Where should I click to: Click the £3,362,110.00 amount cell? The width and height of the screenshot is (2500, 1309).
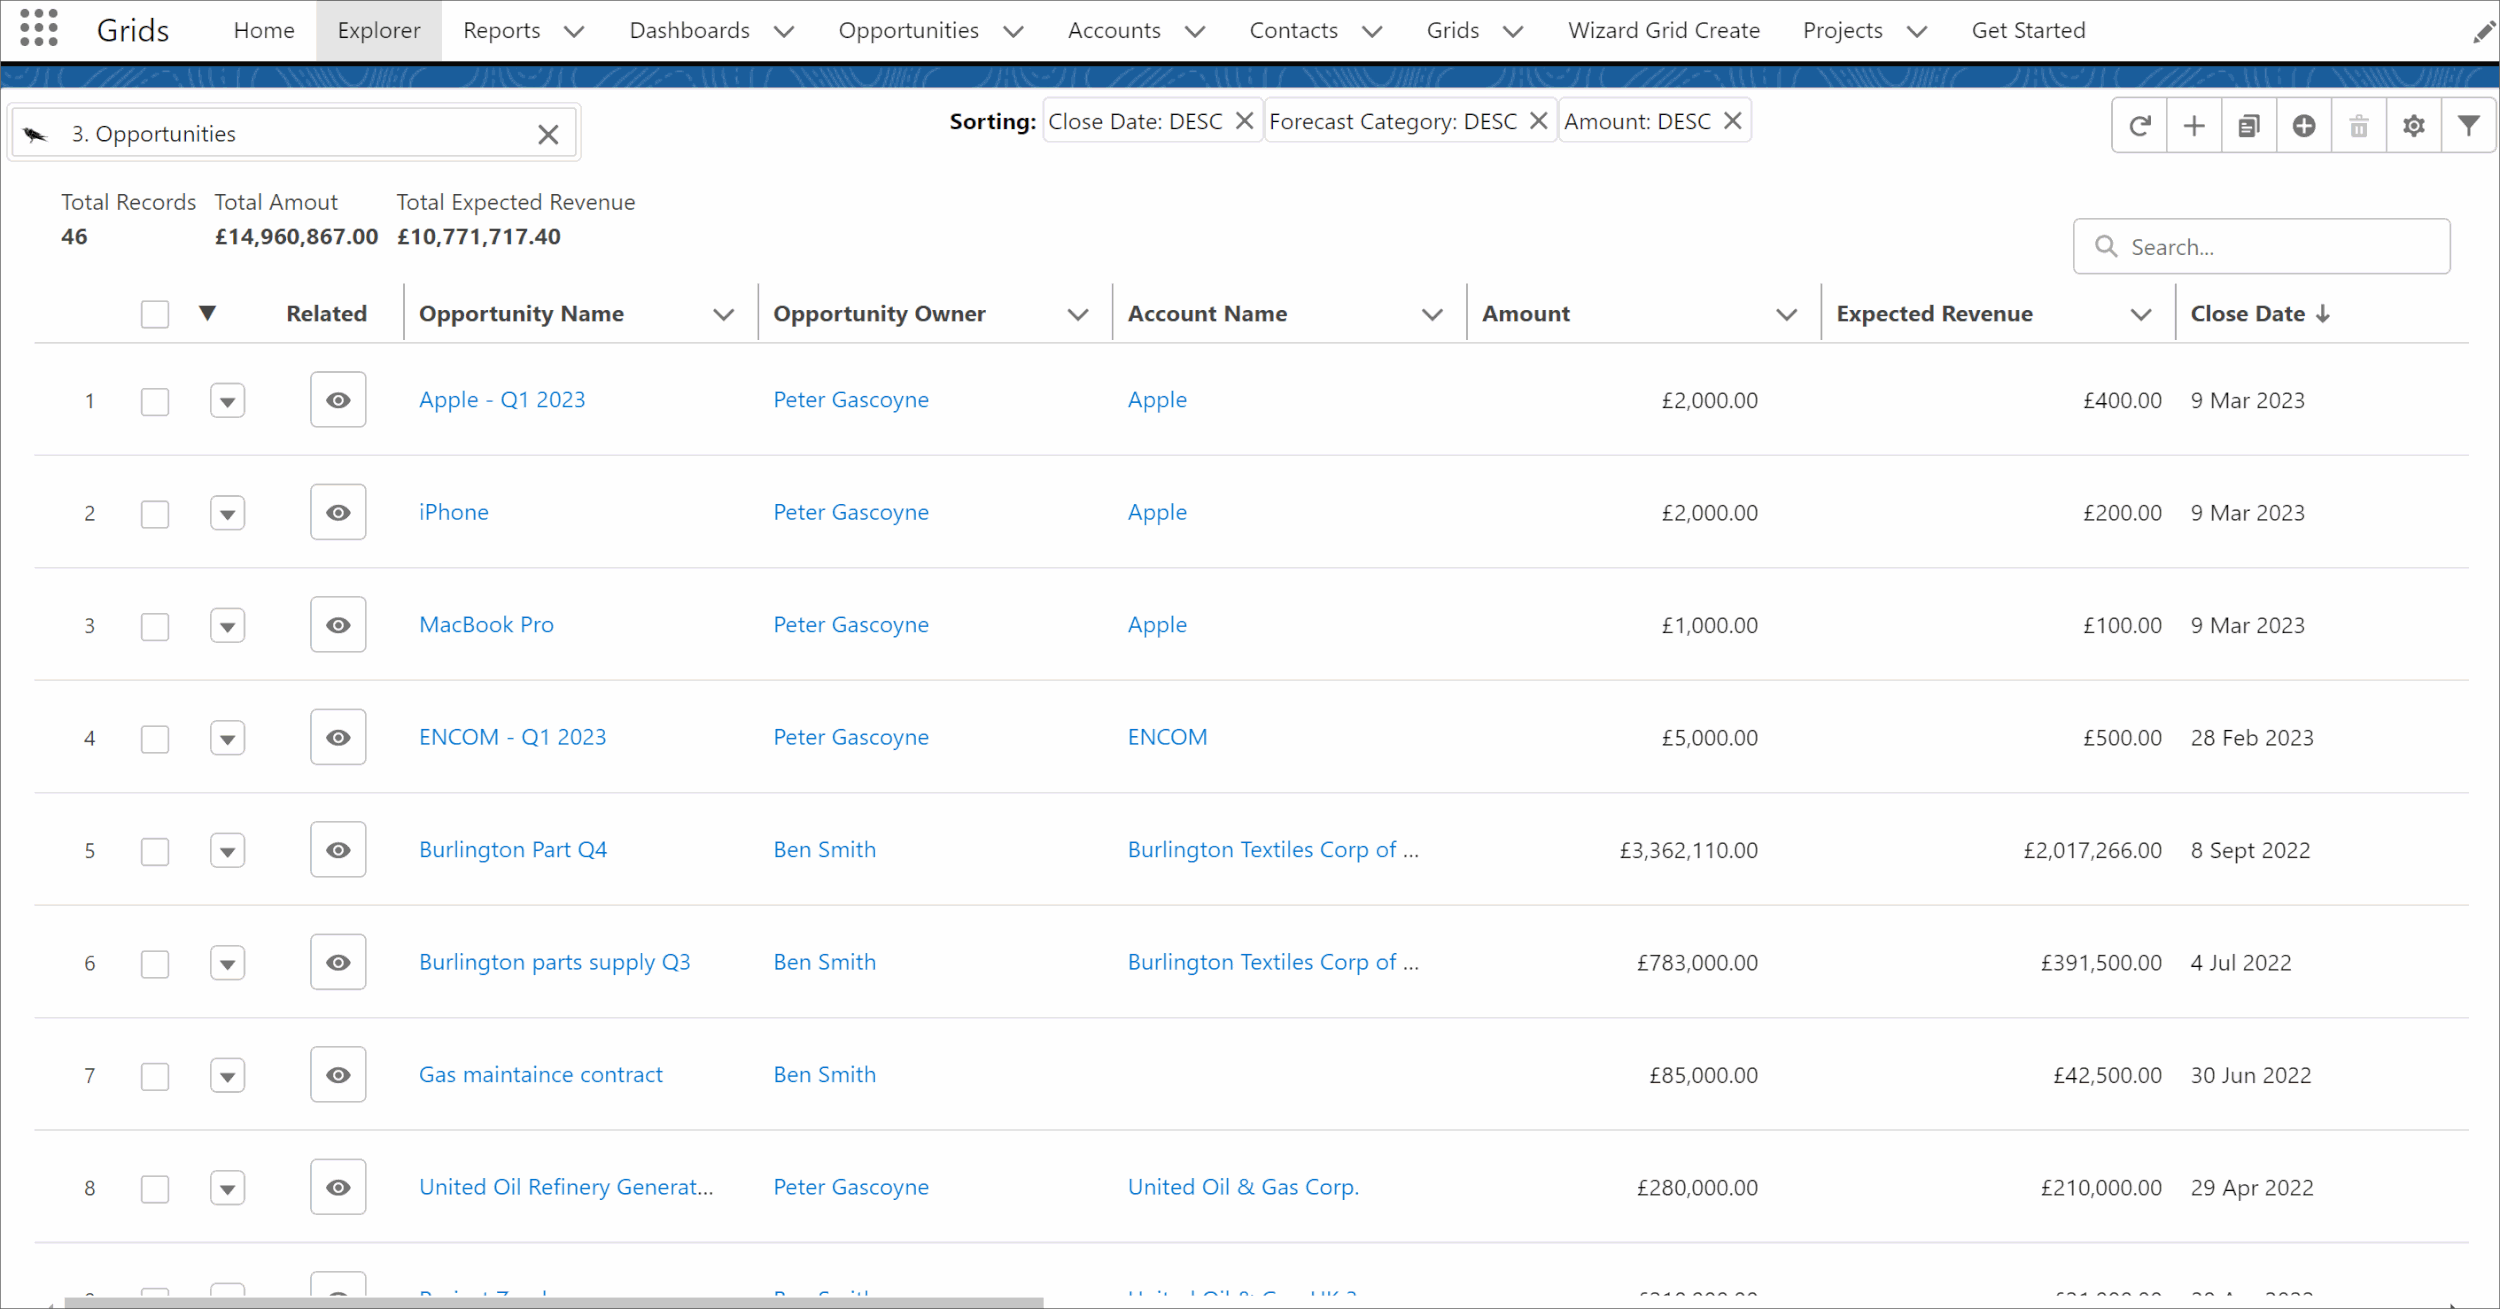[x=1688, y=850]
